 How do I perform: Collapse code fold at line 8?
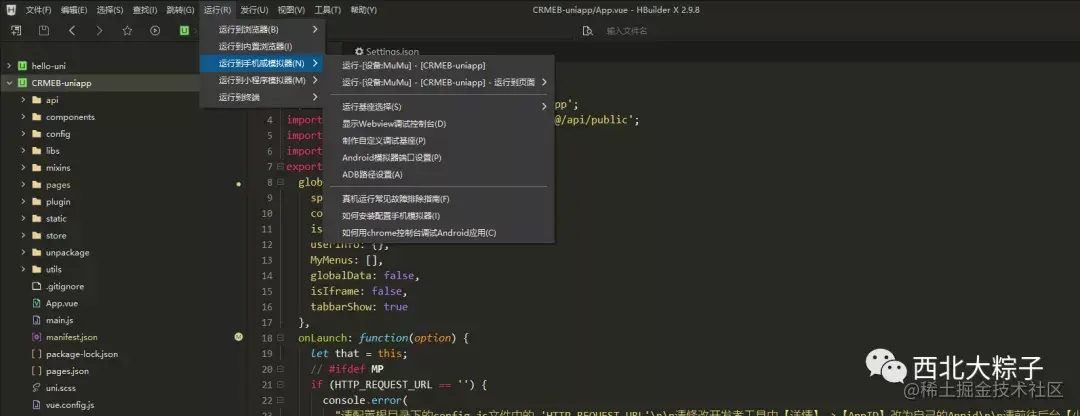coord(280,183)
